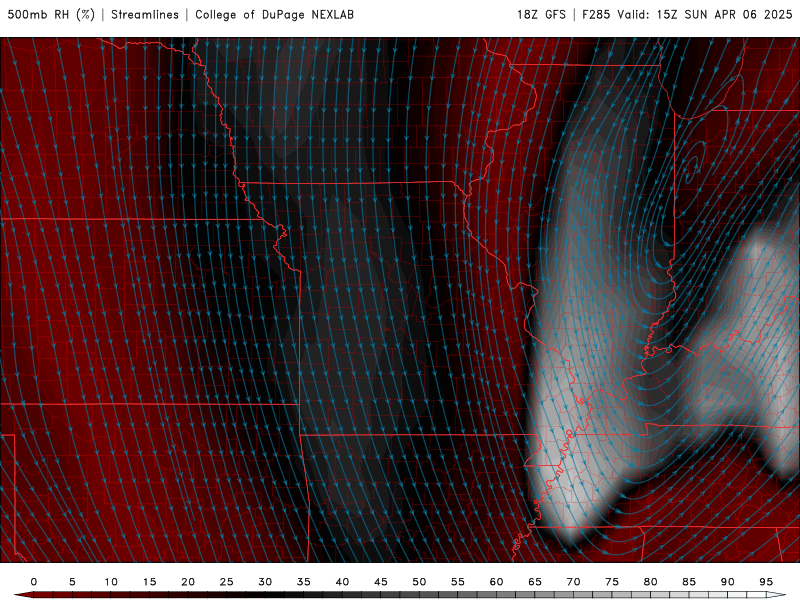Select the "20" value on the legend
Screen dimensions: 800x600
click(x=188, y=582)
